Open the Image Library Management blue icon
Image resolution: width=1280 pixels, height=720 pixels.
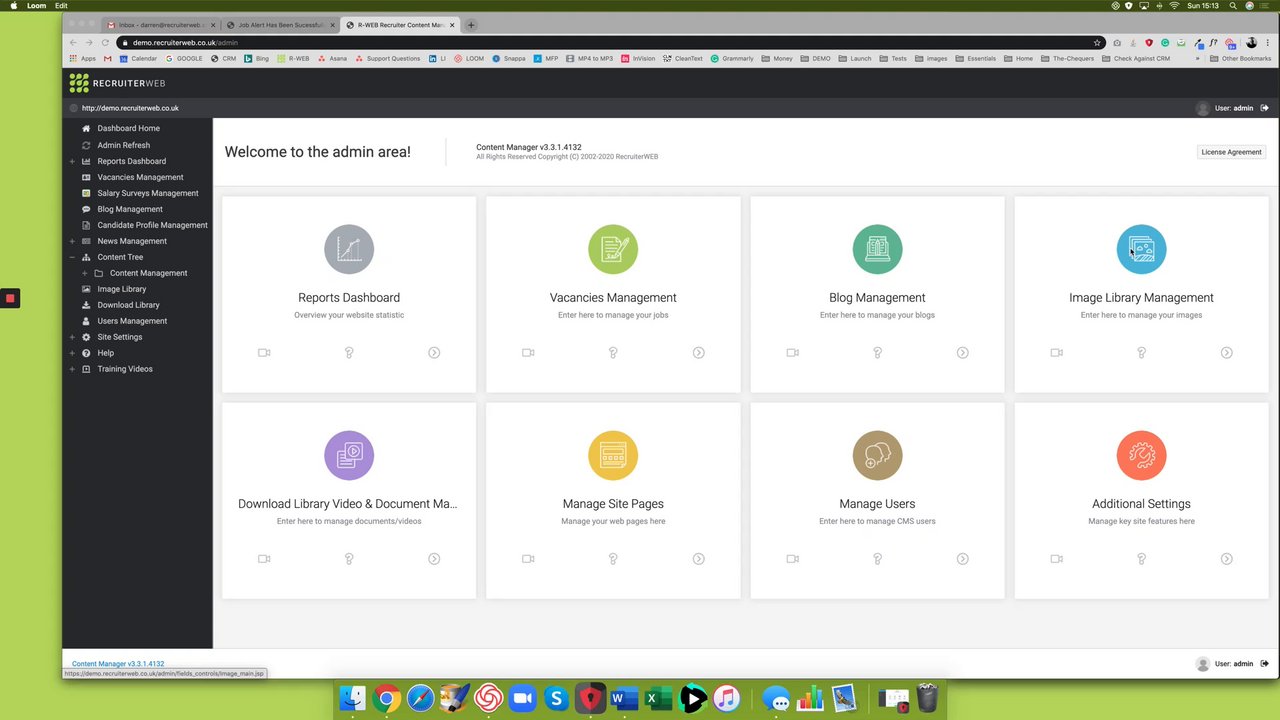(1141, 249)
